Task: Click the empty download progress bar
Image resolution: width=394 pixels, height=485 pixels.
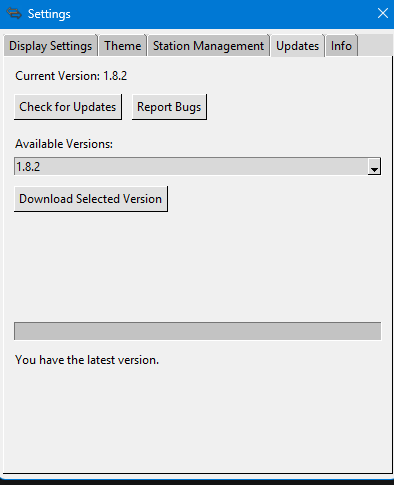Action: [197, 331]
